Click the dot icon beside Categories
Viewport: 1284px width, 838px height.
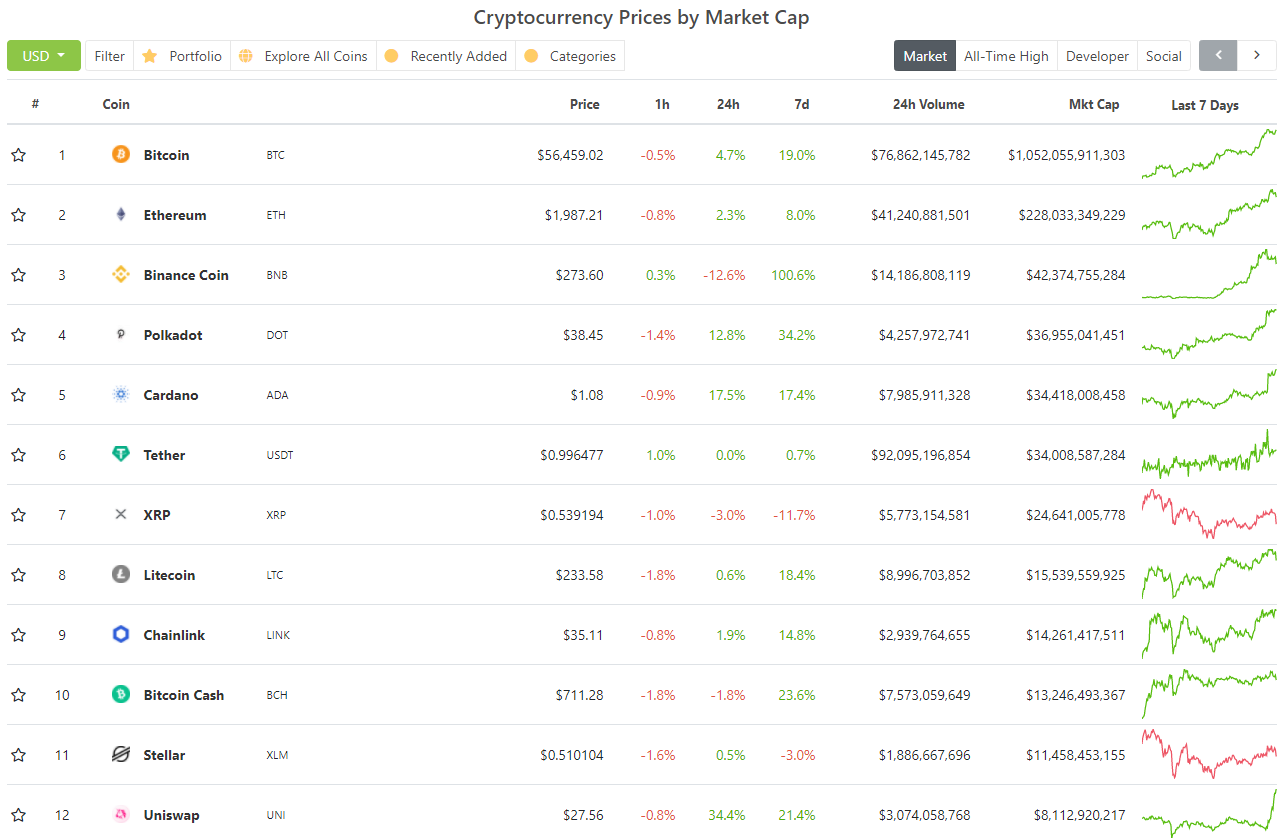pyautogui.click(x=531, y=56)
